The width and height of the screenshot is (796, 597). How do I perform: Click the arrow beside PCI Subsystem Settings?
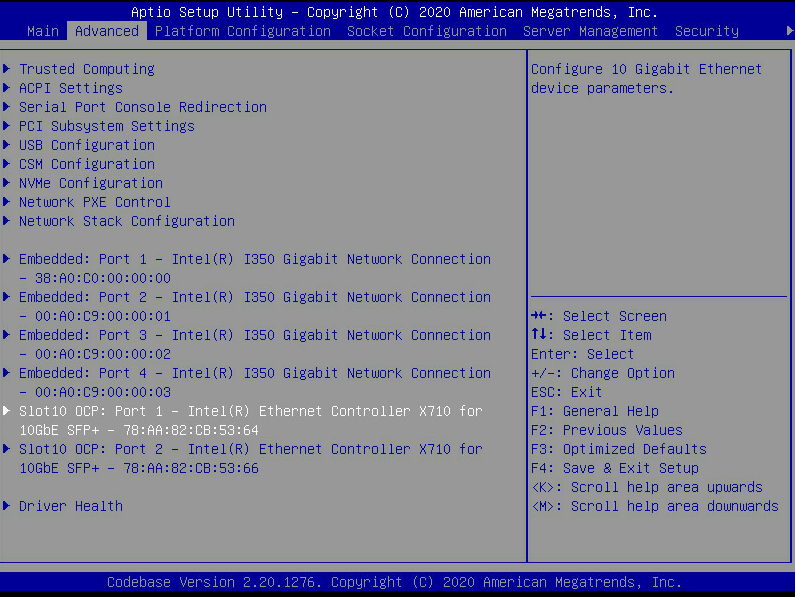[7, 125]
